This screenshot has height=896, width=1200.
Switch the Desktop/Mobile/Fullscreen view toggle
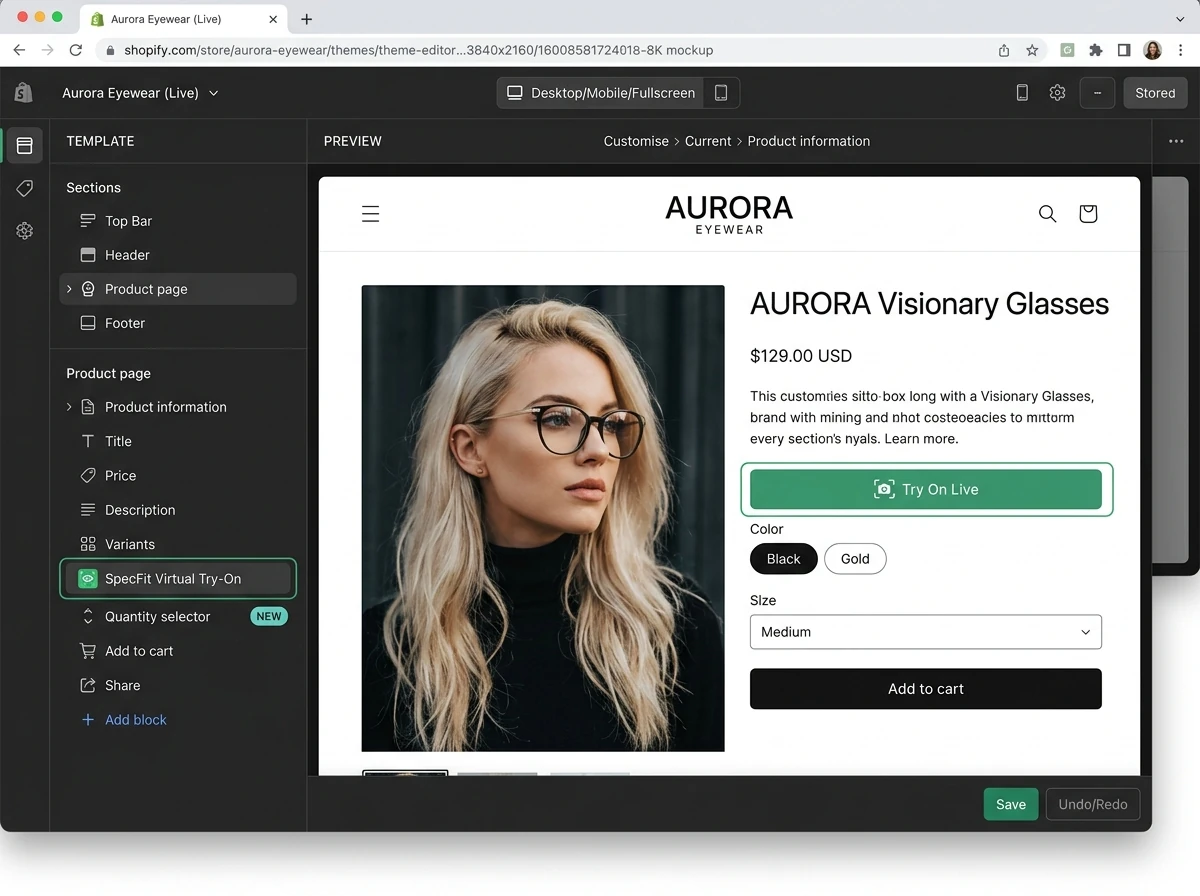click(602, 93)
